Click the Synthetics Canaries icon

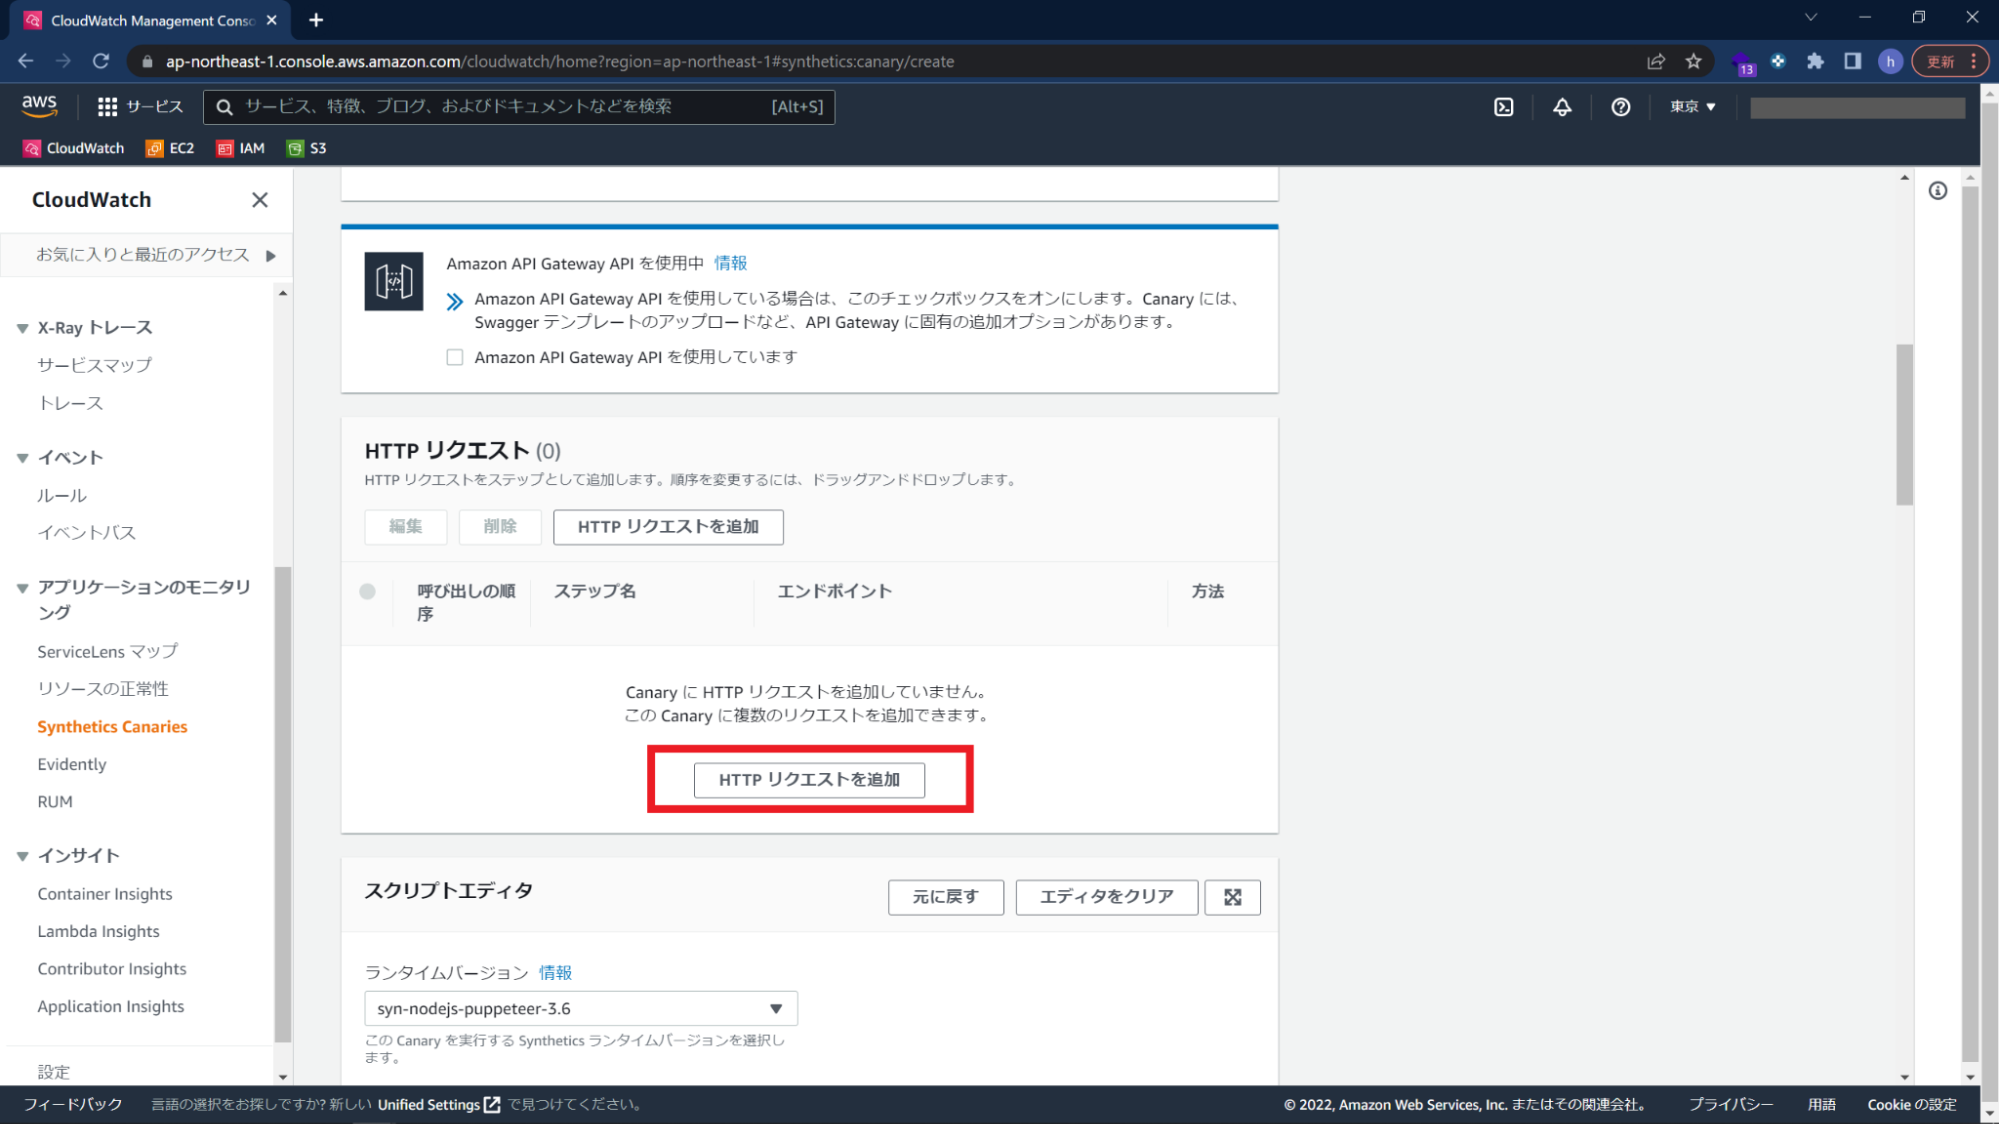[x=113, y=725]
